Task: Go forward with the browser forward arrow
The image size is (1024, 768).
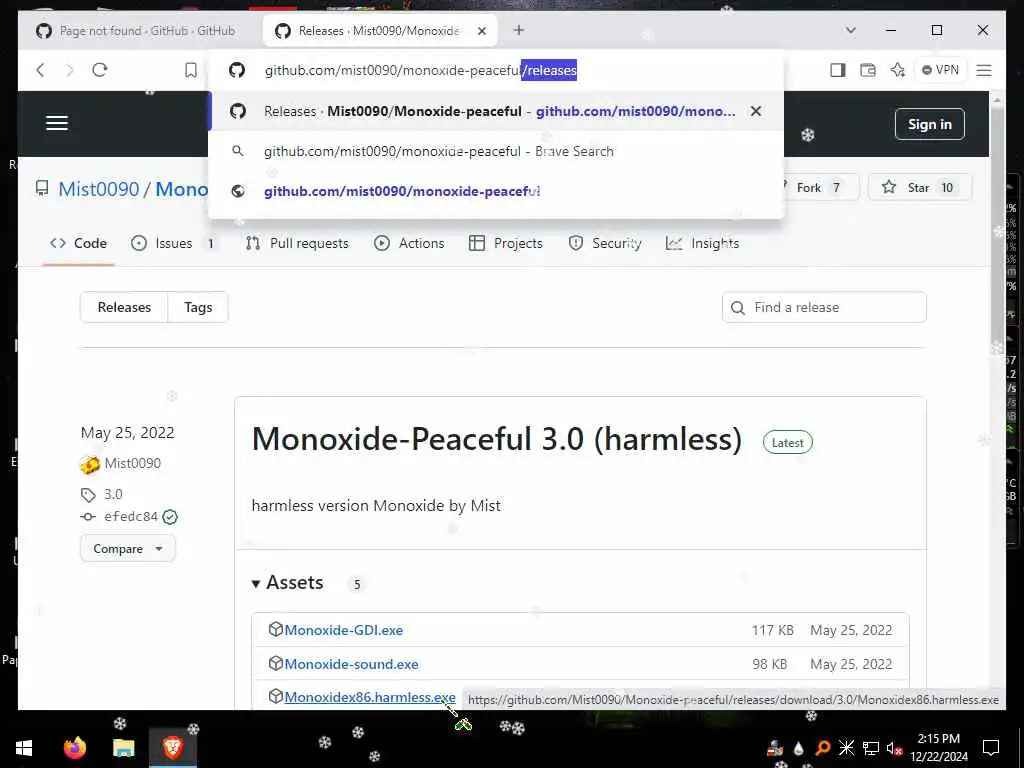Action: tap(70, 70)
